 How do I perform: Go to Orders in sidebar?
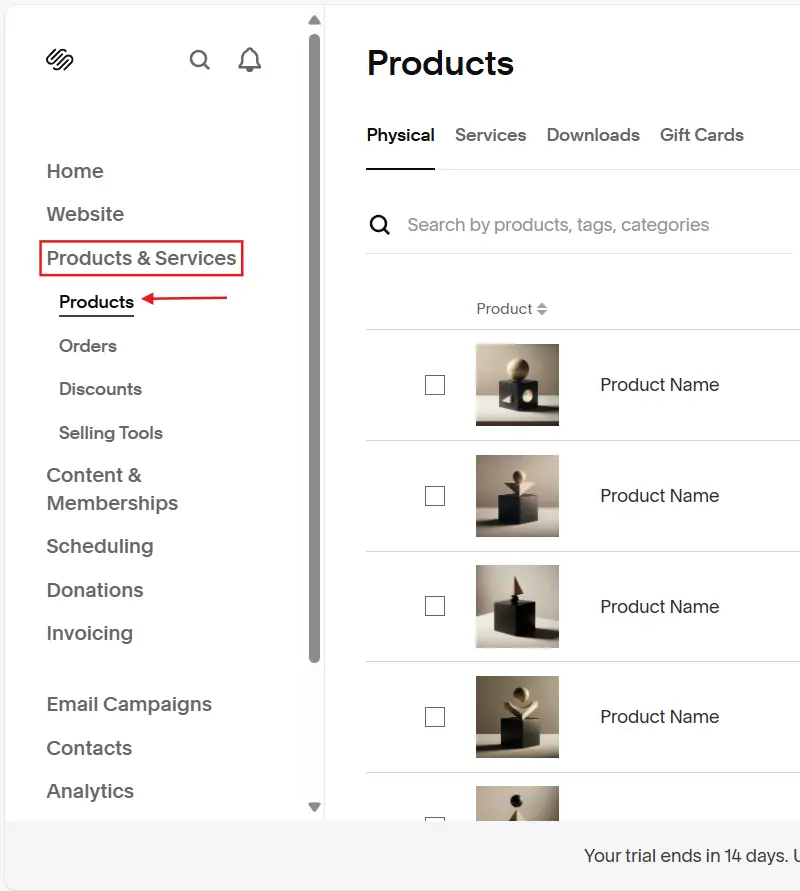[x=88, y=346]
